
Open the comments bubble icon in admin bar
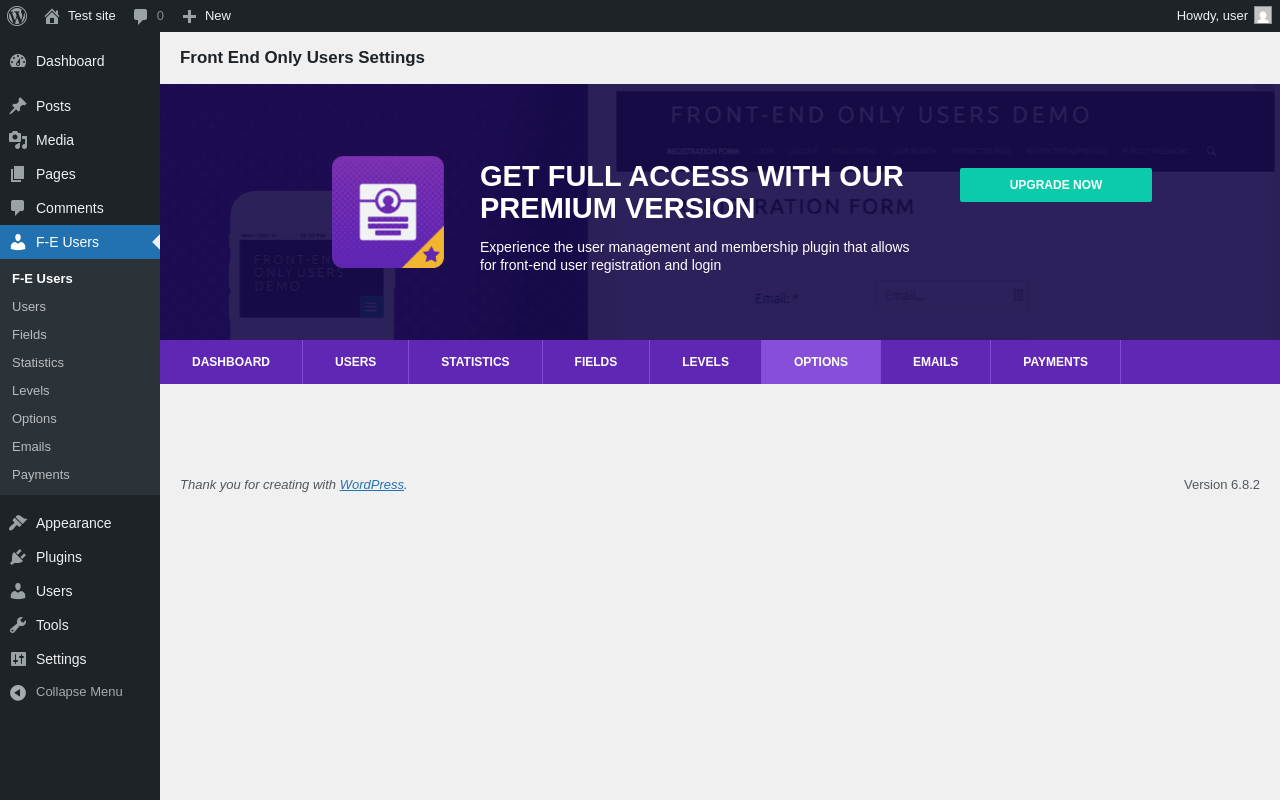coord(141,16)
